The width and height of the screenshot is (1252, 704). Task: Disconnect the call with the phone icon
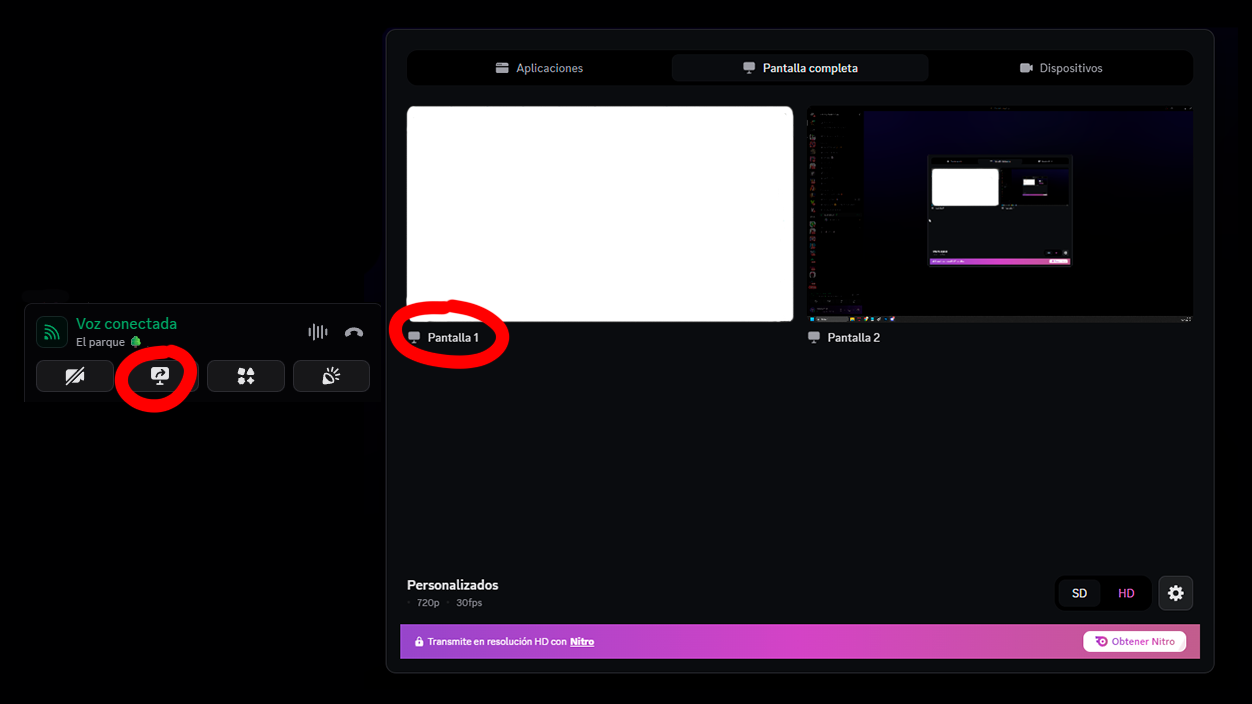point(354,331)
